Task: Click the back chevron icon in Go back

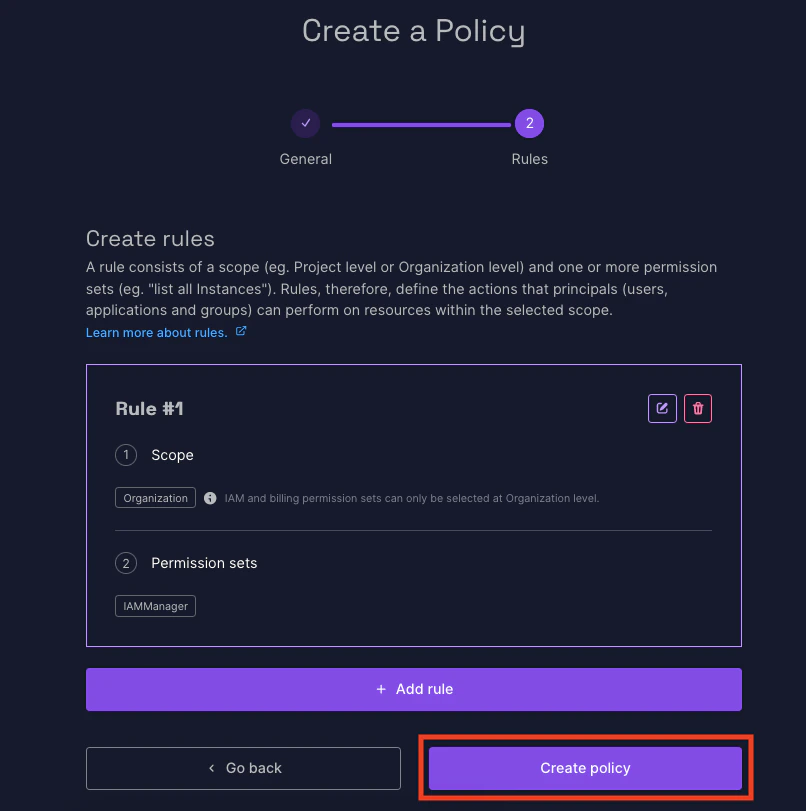Action: [x=211, y=768]
